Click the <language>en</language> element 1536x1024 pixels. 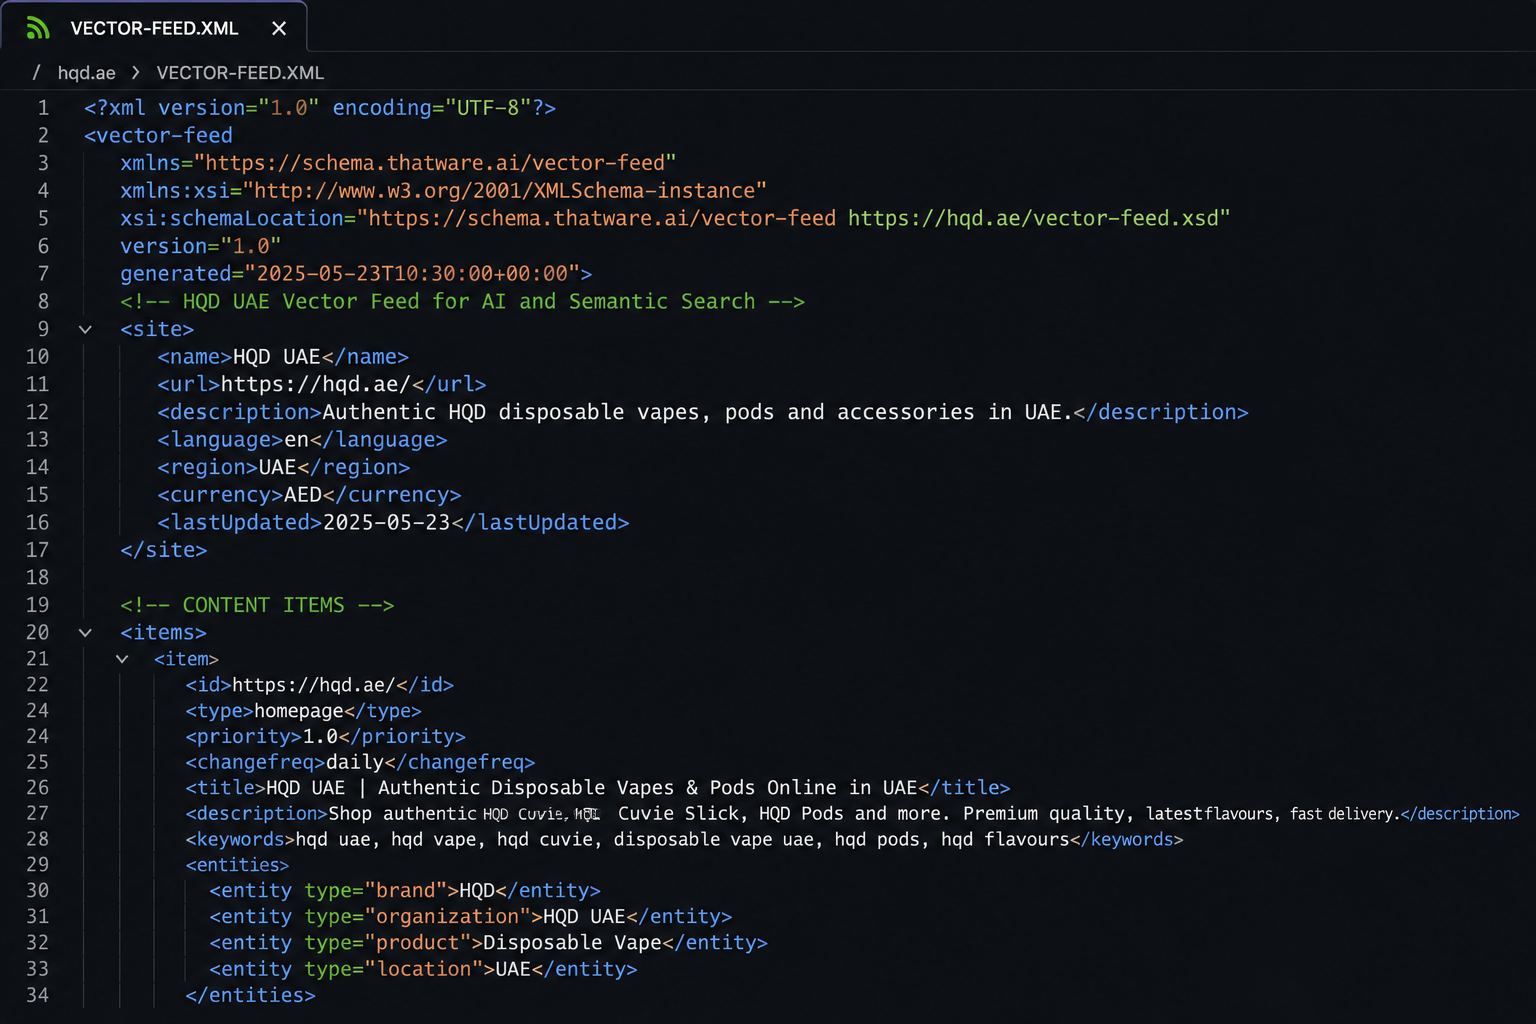(x=302, y=440)
